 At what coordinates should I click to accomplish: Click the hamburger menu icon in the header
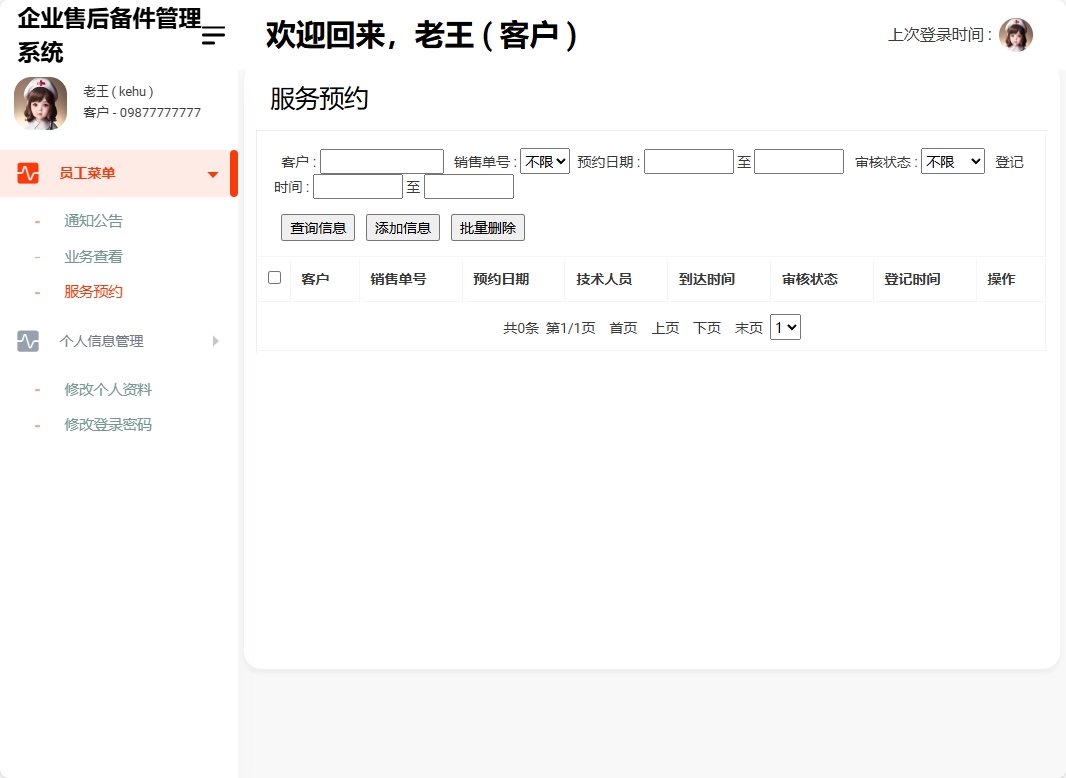pos(211,36)
